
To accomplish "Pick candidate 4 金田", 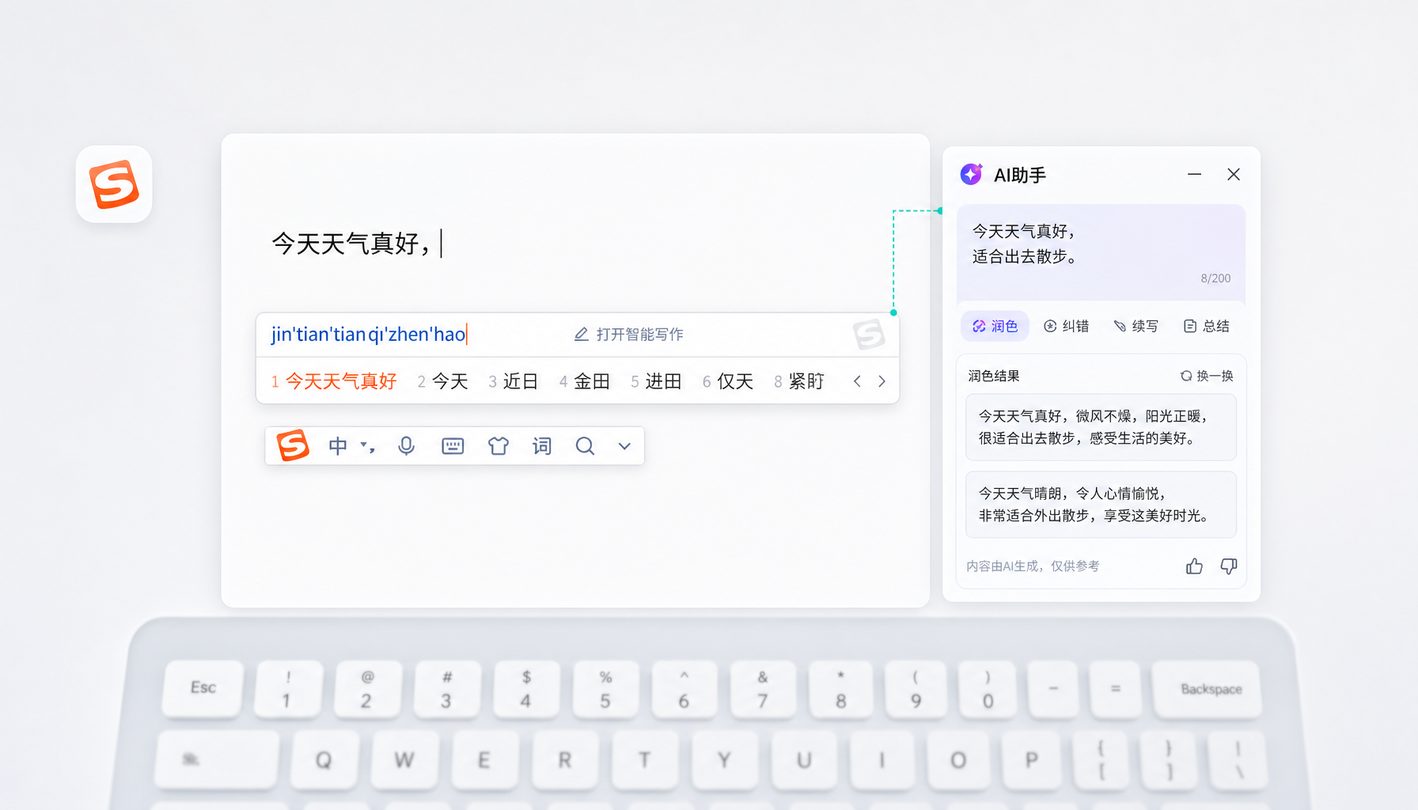I will pos(585,381).
